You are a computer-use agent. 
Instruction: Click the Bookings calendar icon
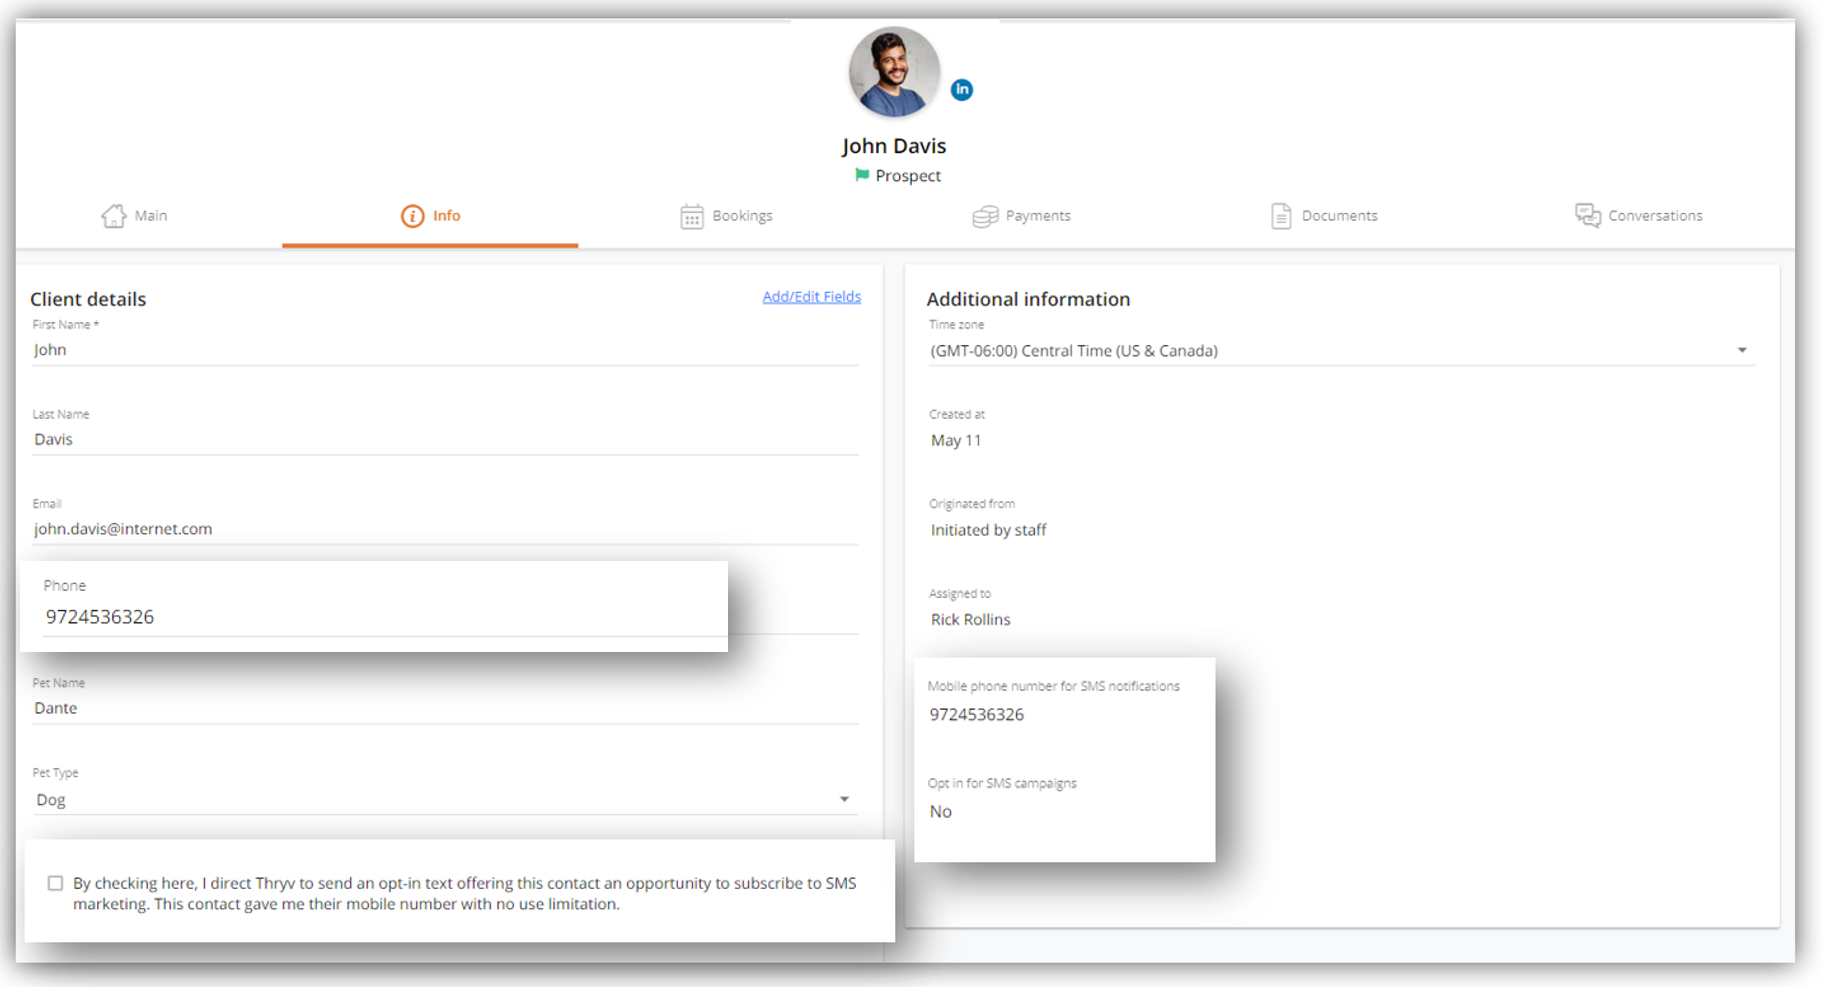(692, 216)
